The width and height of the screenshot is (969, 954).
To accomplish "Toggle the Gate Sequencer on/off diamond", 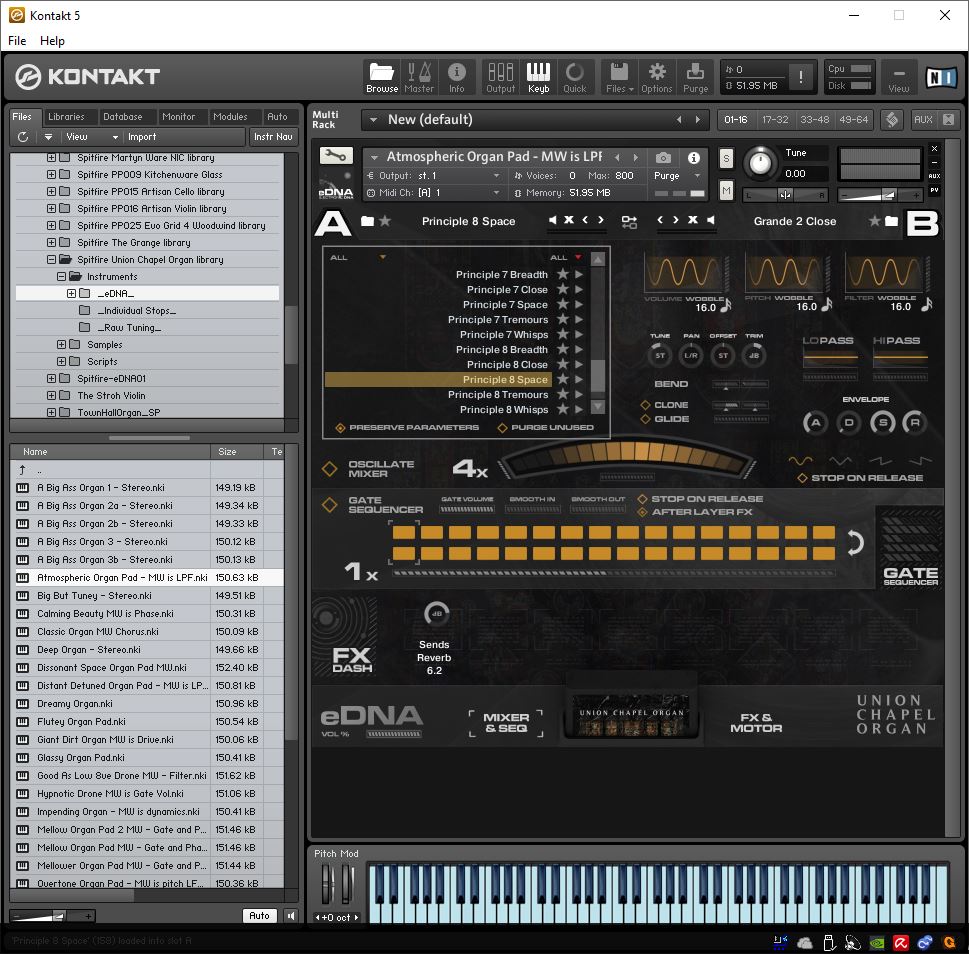I will pos(329,505).
